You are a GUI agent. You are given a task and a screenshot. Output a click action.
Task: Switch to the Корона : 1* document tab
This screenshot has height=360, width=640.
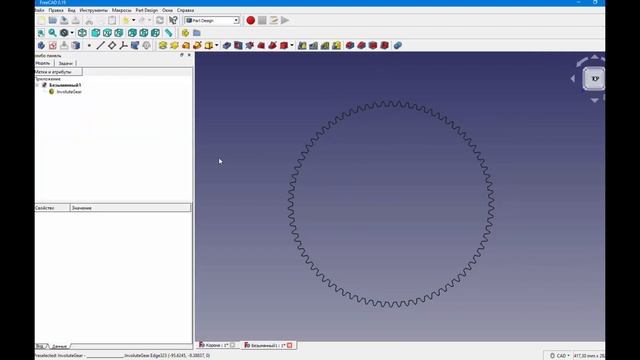tap(216, 345)
